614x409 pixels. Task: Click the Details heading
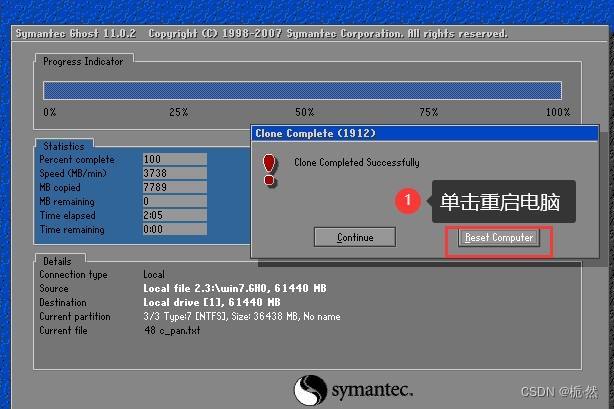tap(57, 261)
